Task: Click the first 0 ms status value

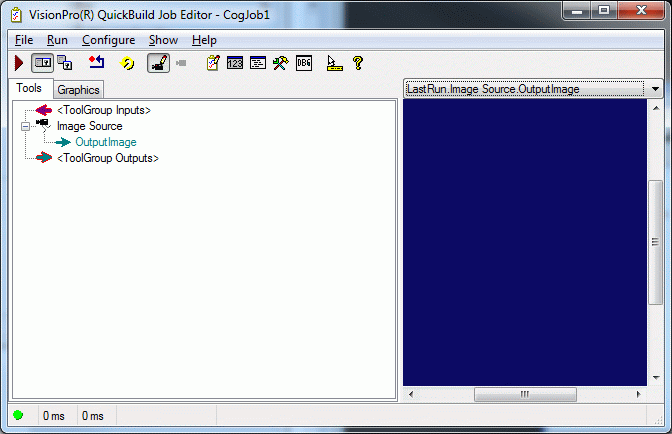Action: [x=54, y=416]
